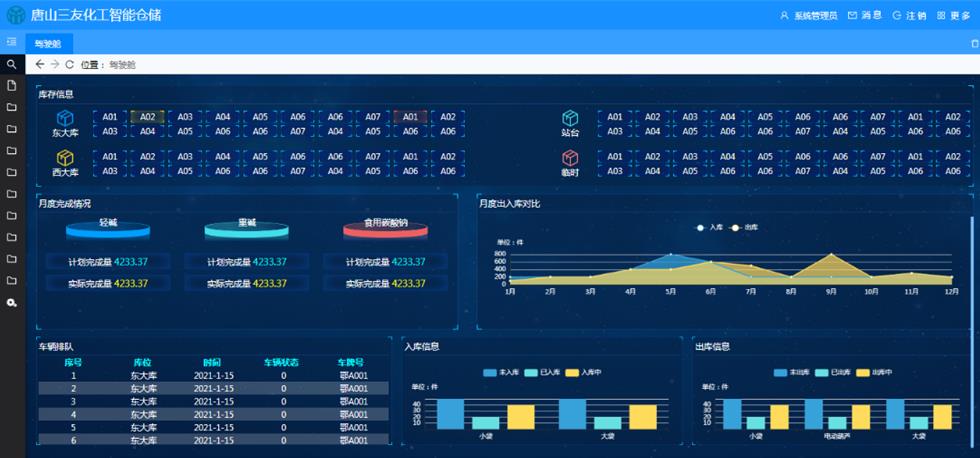The height and width of the screenshot is (458, 980).
Task: Select the yellow 西大库 warehouse cube icon
Action: point(65,158)
